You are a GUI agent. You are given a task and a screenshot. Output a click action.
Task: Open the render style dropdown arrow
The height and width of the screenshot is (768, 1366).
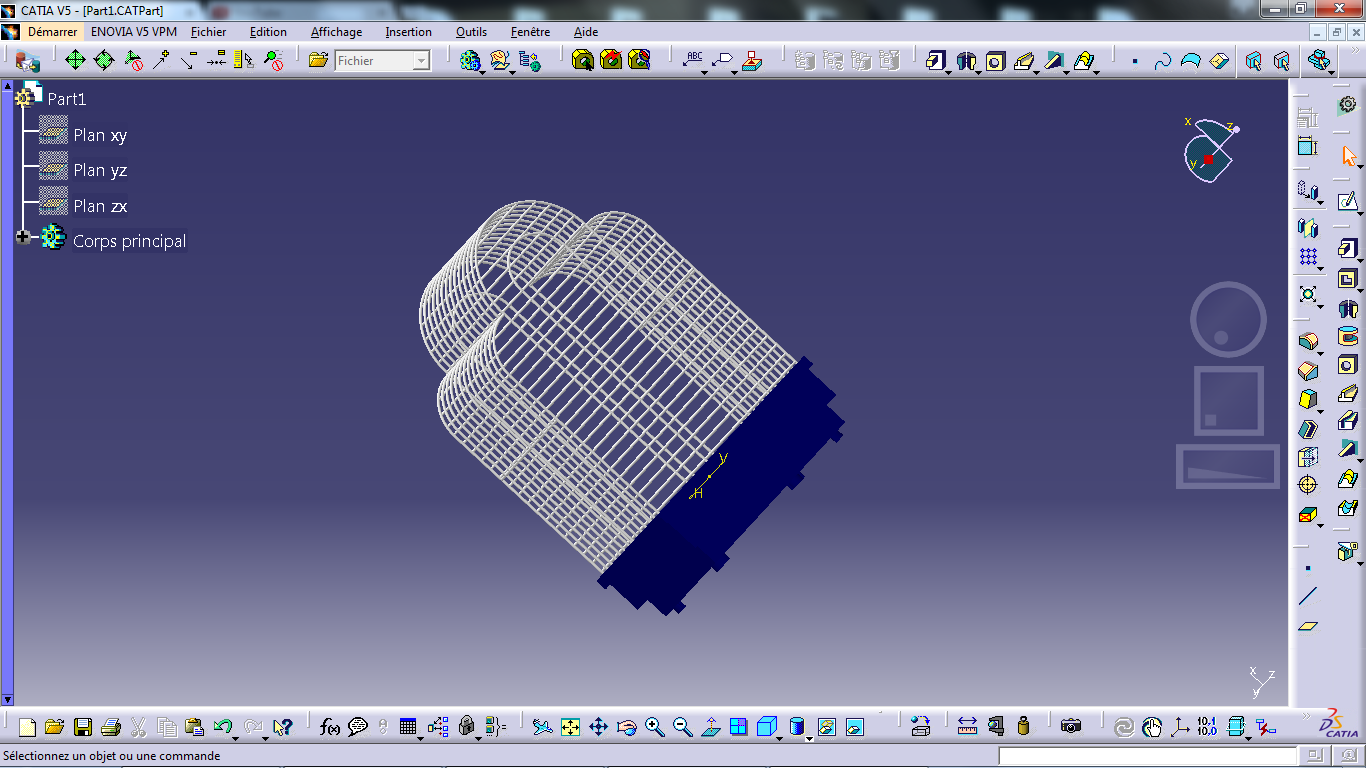click(808, 738)
